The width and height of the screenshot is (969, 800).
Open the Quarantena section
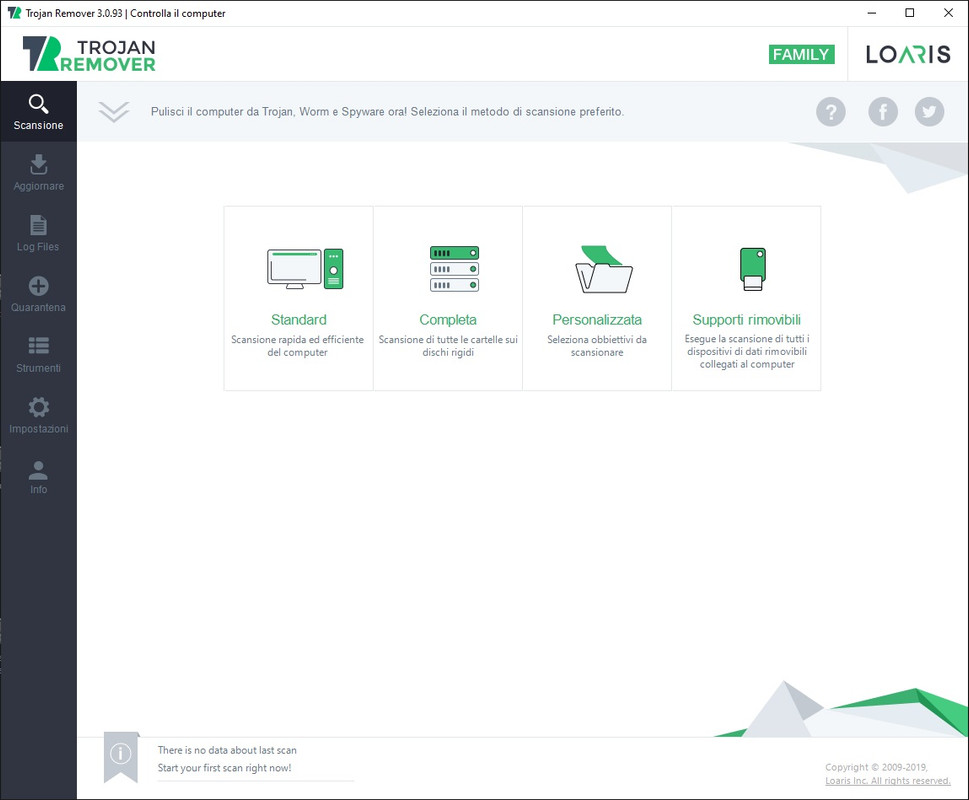tap(38, 294)
